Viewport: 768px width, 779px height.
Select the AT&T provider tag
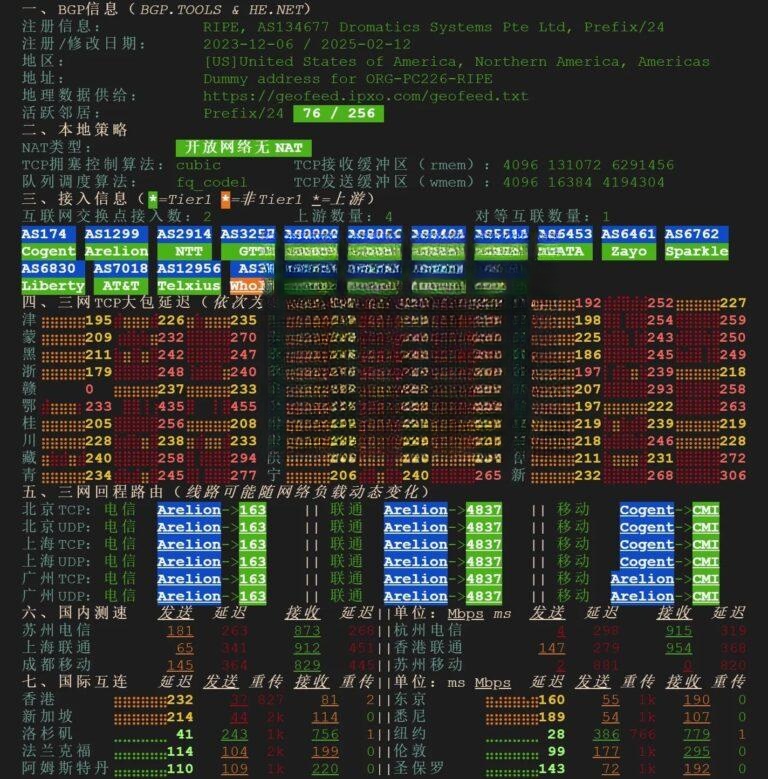tap(120, 286)
